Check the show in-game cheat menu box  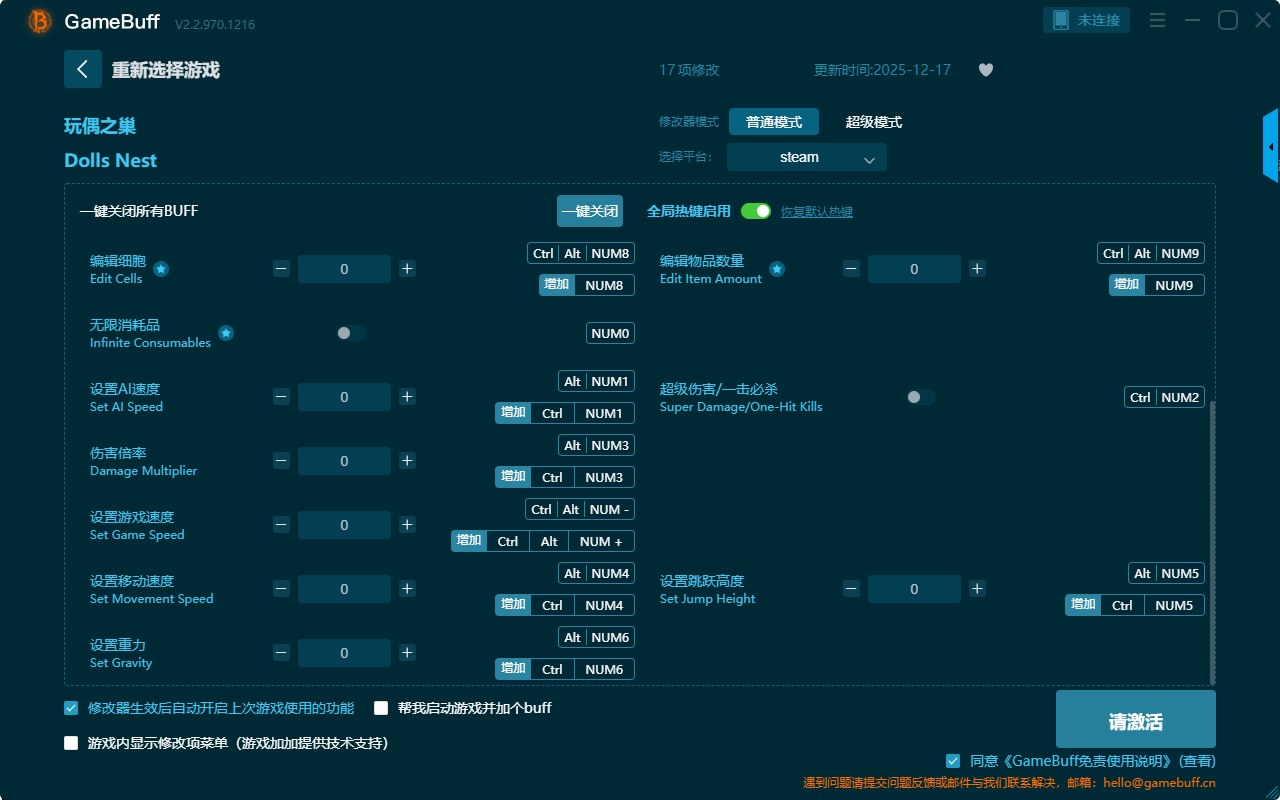point(71,743)
